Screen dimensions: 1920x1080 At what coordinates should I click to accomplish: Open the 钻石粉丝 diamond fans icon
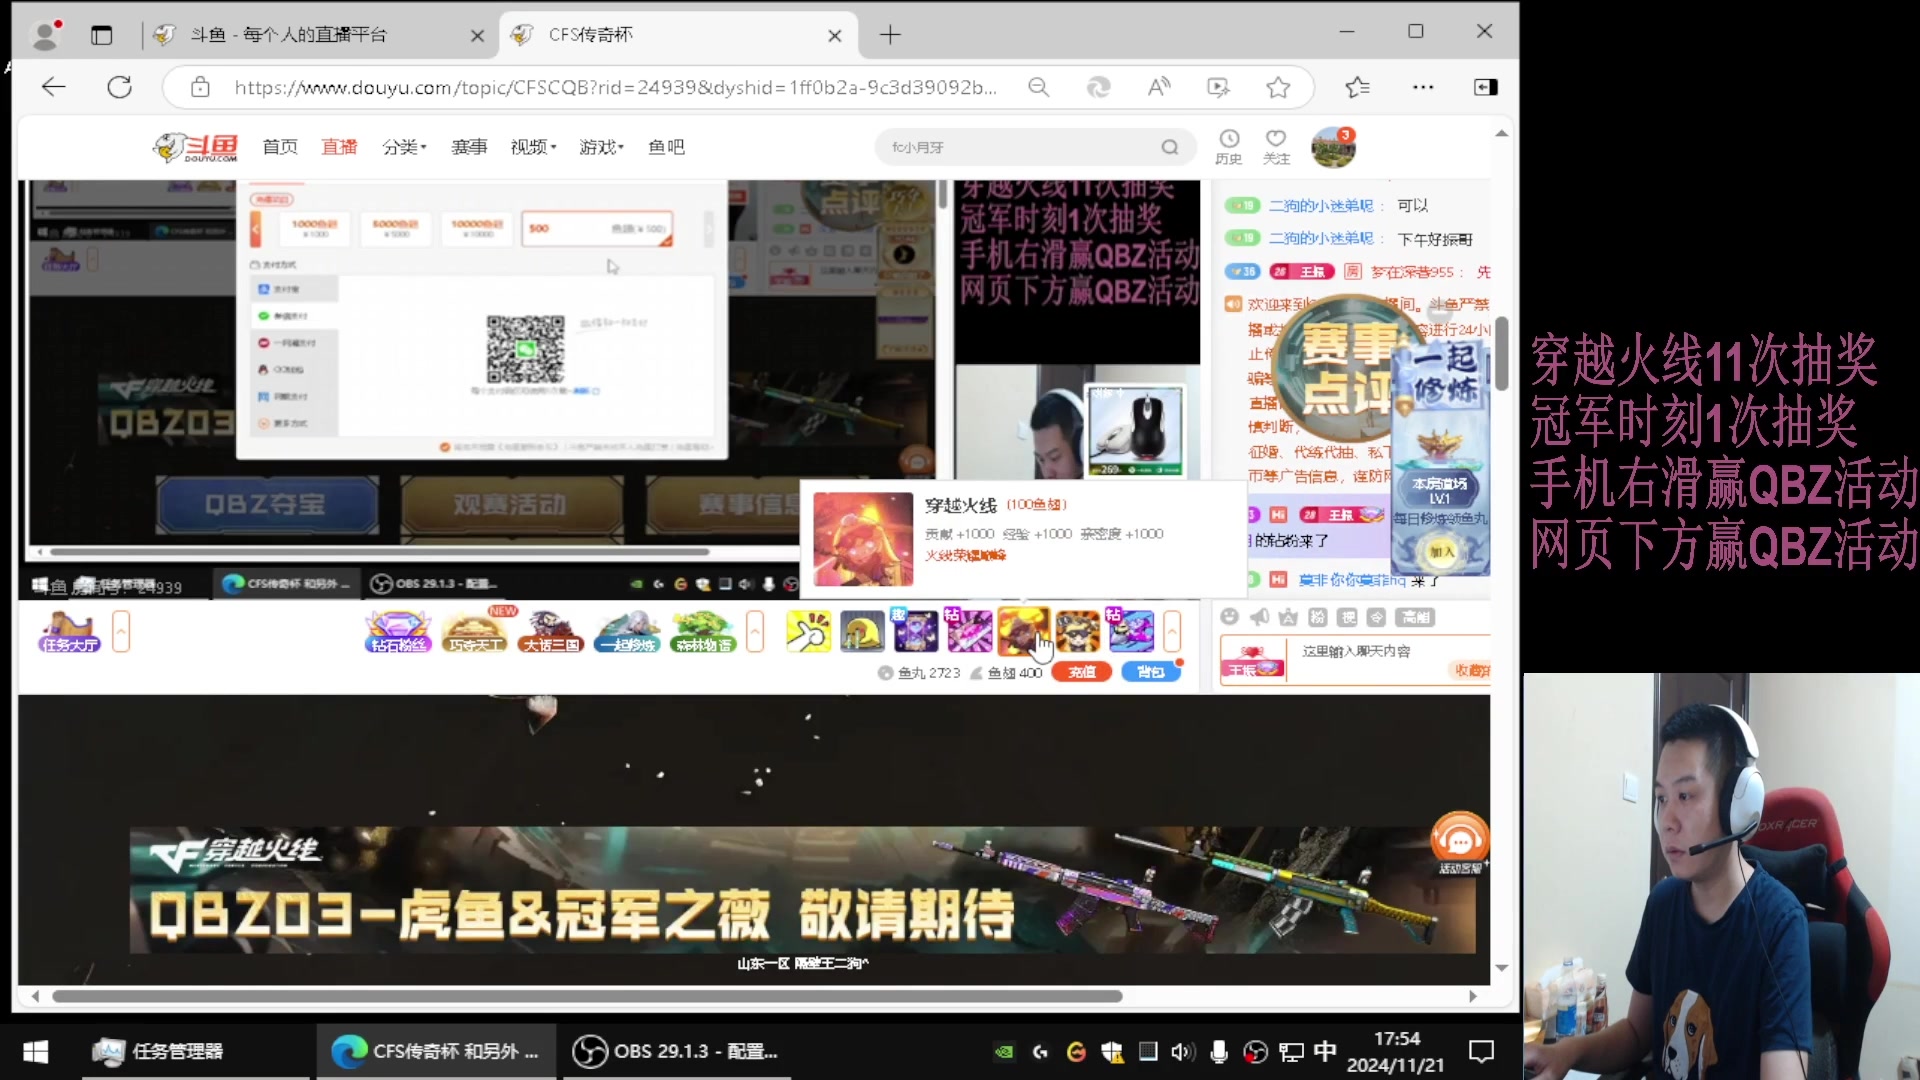(x=398, y=632)
